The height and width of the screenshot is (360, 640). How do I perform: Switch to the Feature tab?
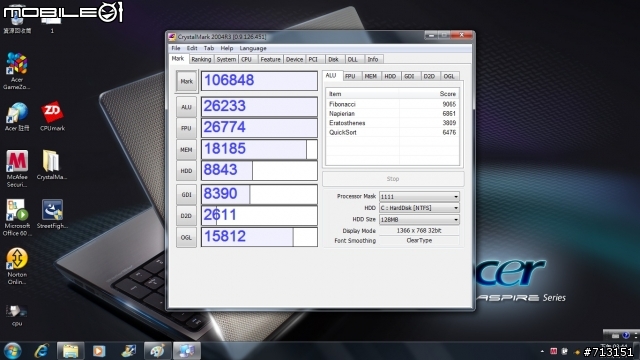pos(270,60)
